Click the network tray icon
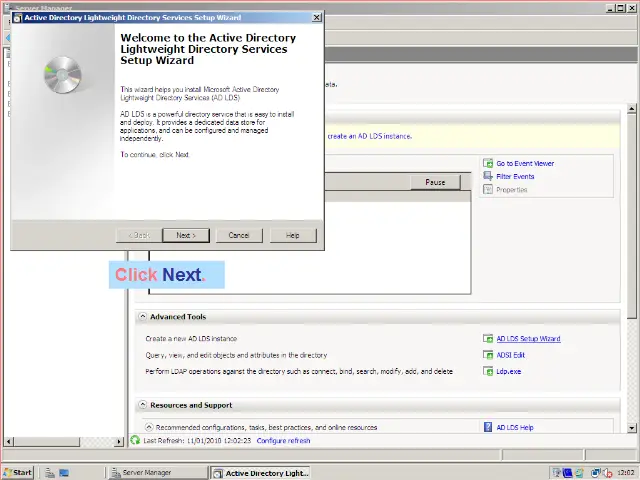The image size is (640, 480). [x=596, y=473]
